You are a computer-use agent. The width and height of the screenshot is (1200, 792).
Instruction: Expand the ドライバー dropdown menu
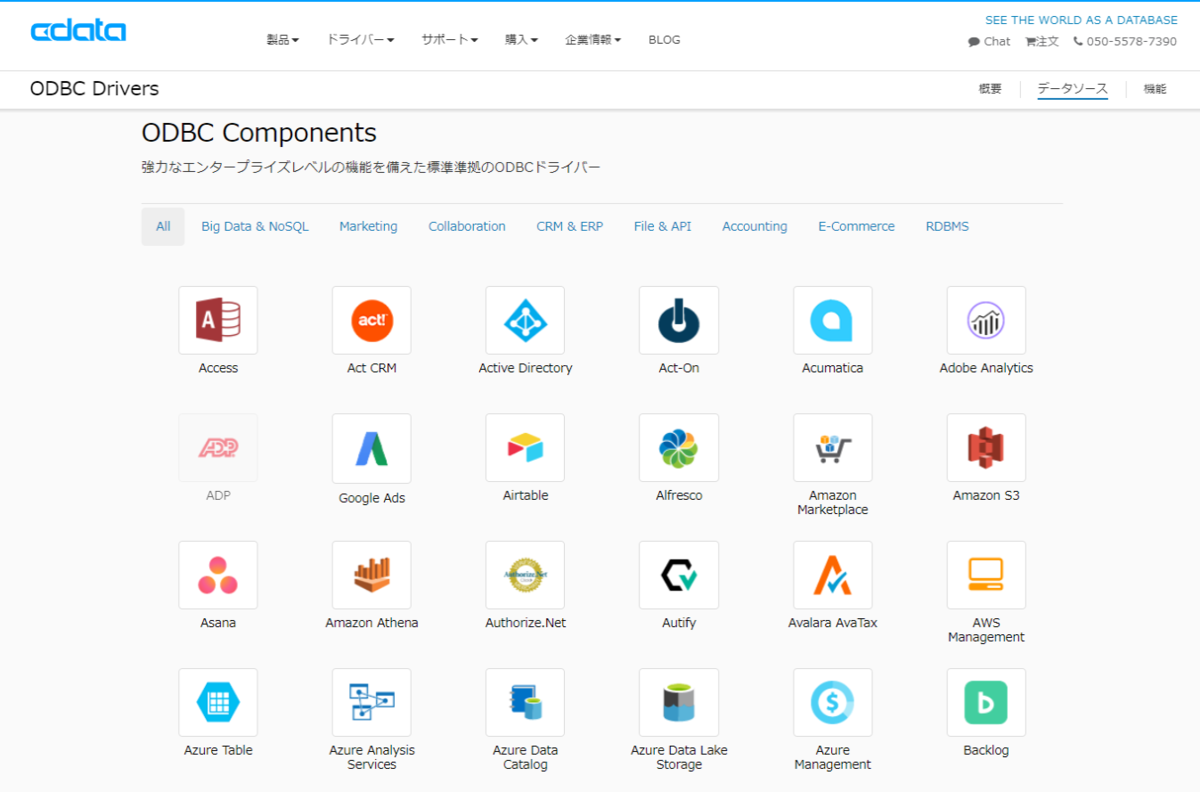[360, 40]
